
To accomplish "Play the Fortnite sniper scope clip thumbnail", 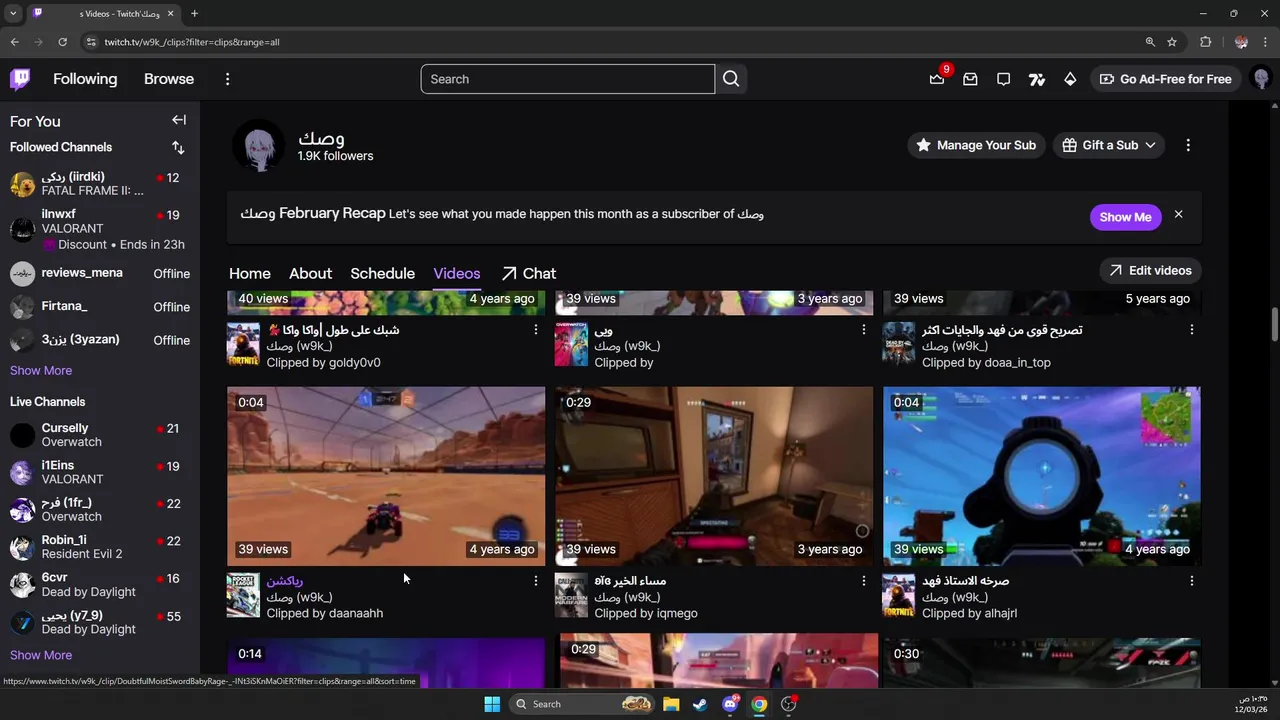I will [1041, 476].
